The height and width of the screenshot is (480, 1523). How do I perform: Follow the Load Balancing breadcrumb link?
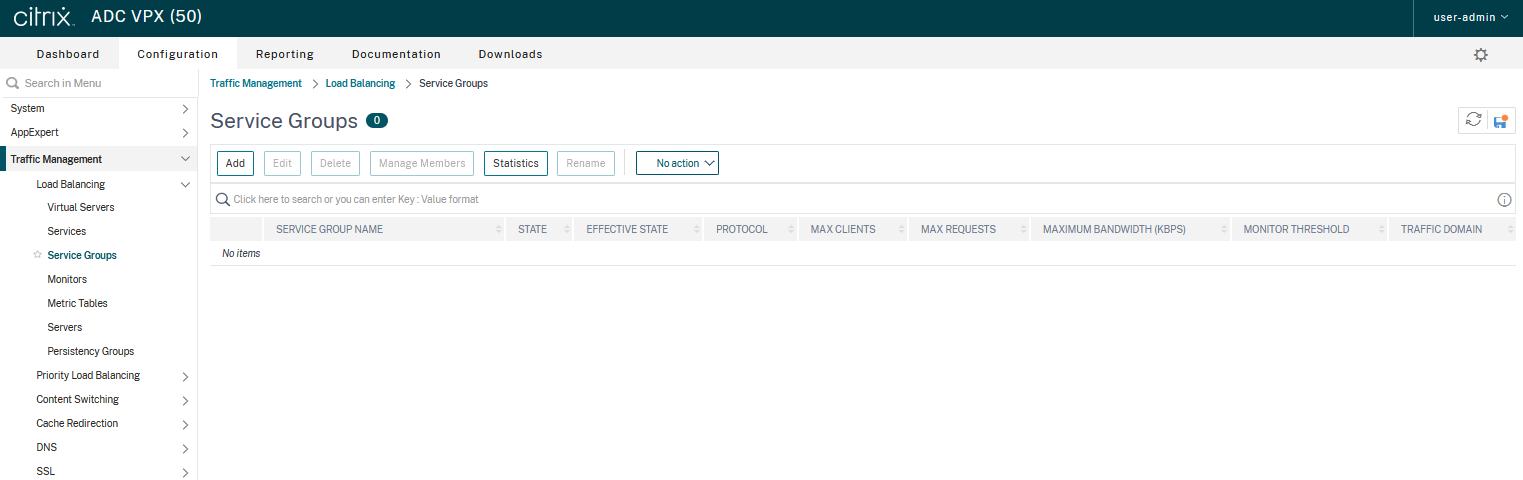pyautogui.click(x=360, y=83)
